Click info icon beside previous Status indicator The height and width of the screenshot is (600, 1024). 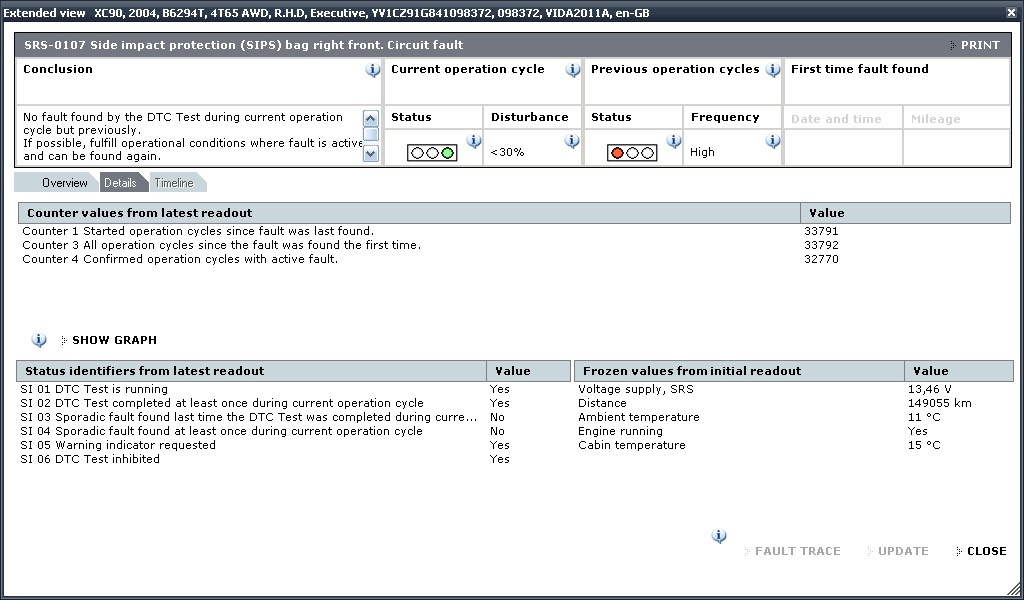673,142
